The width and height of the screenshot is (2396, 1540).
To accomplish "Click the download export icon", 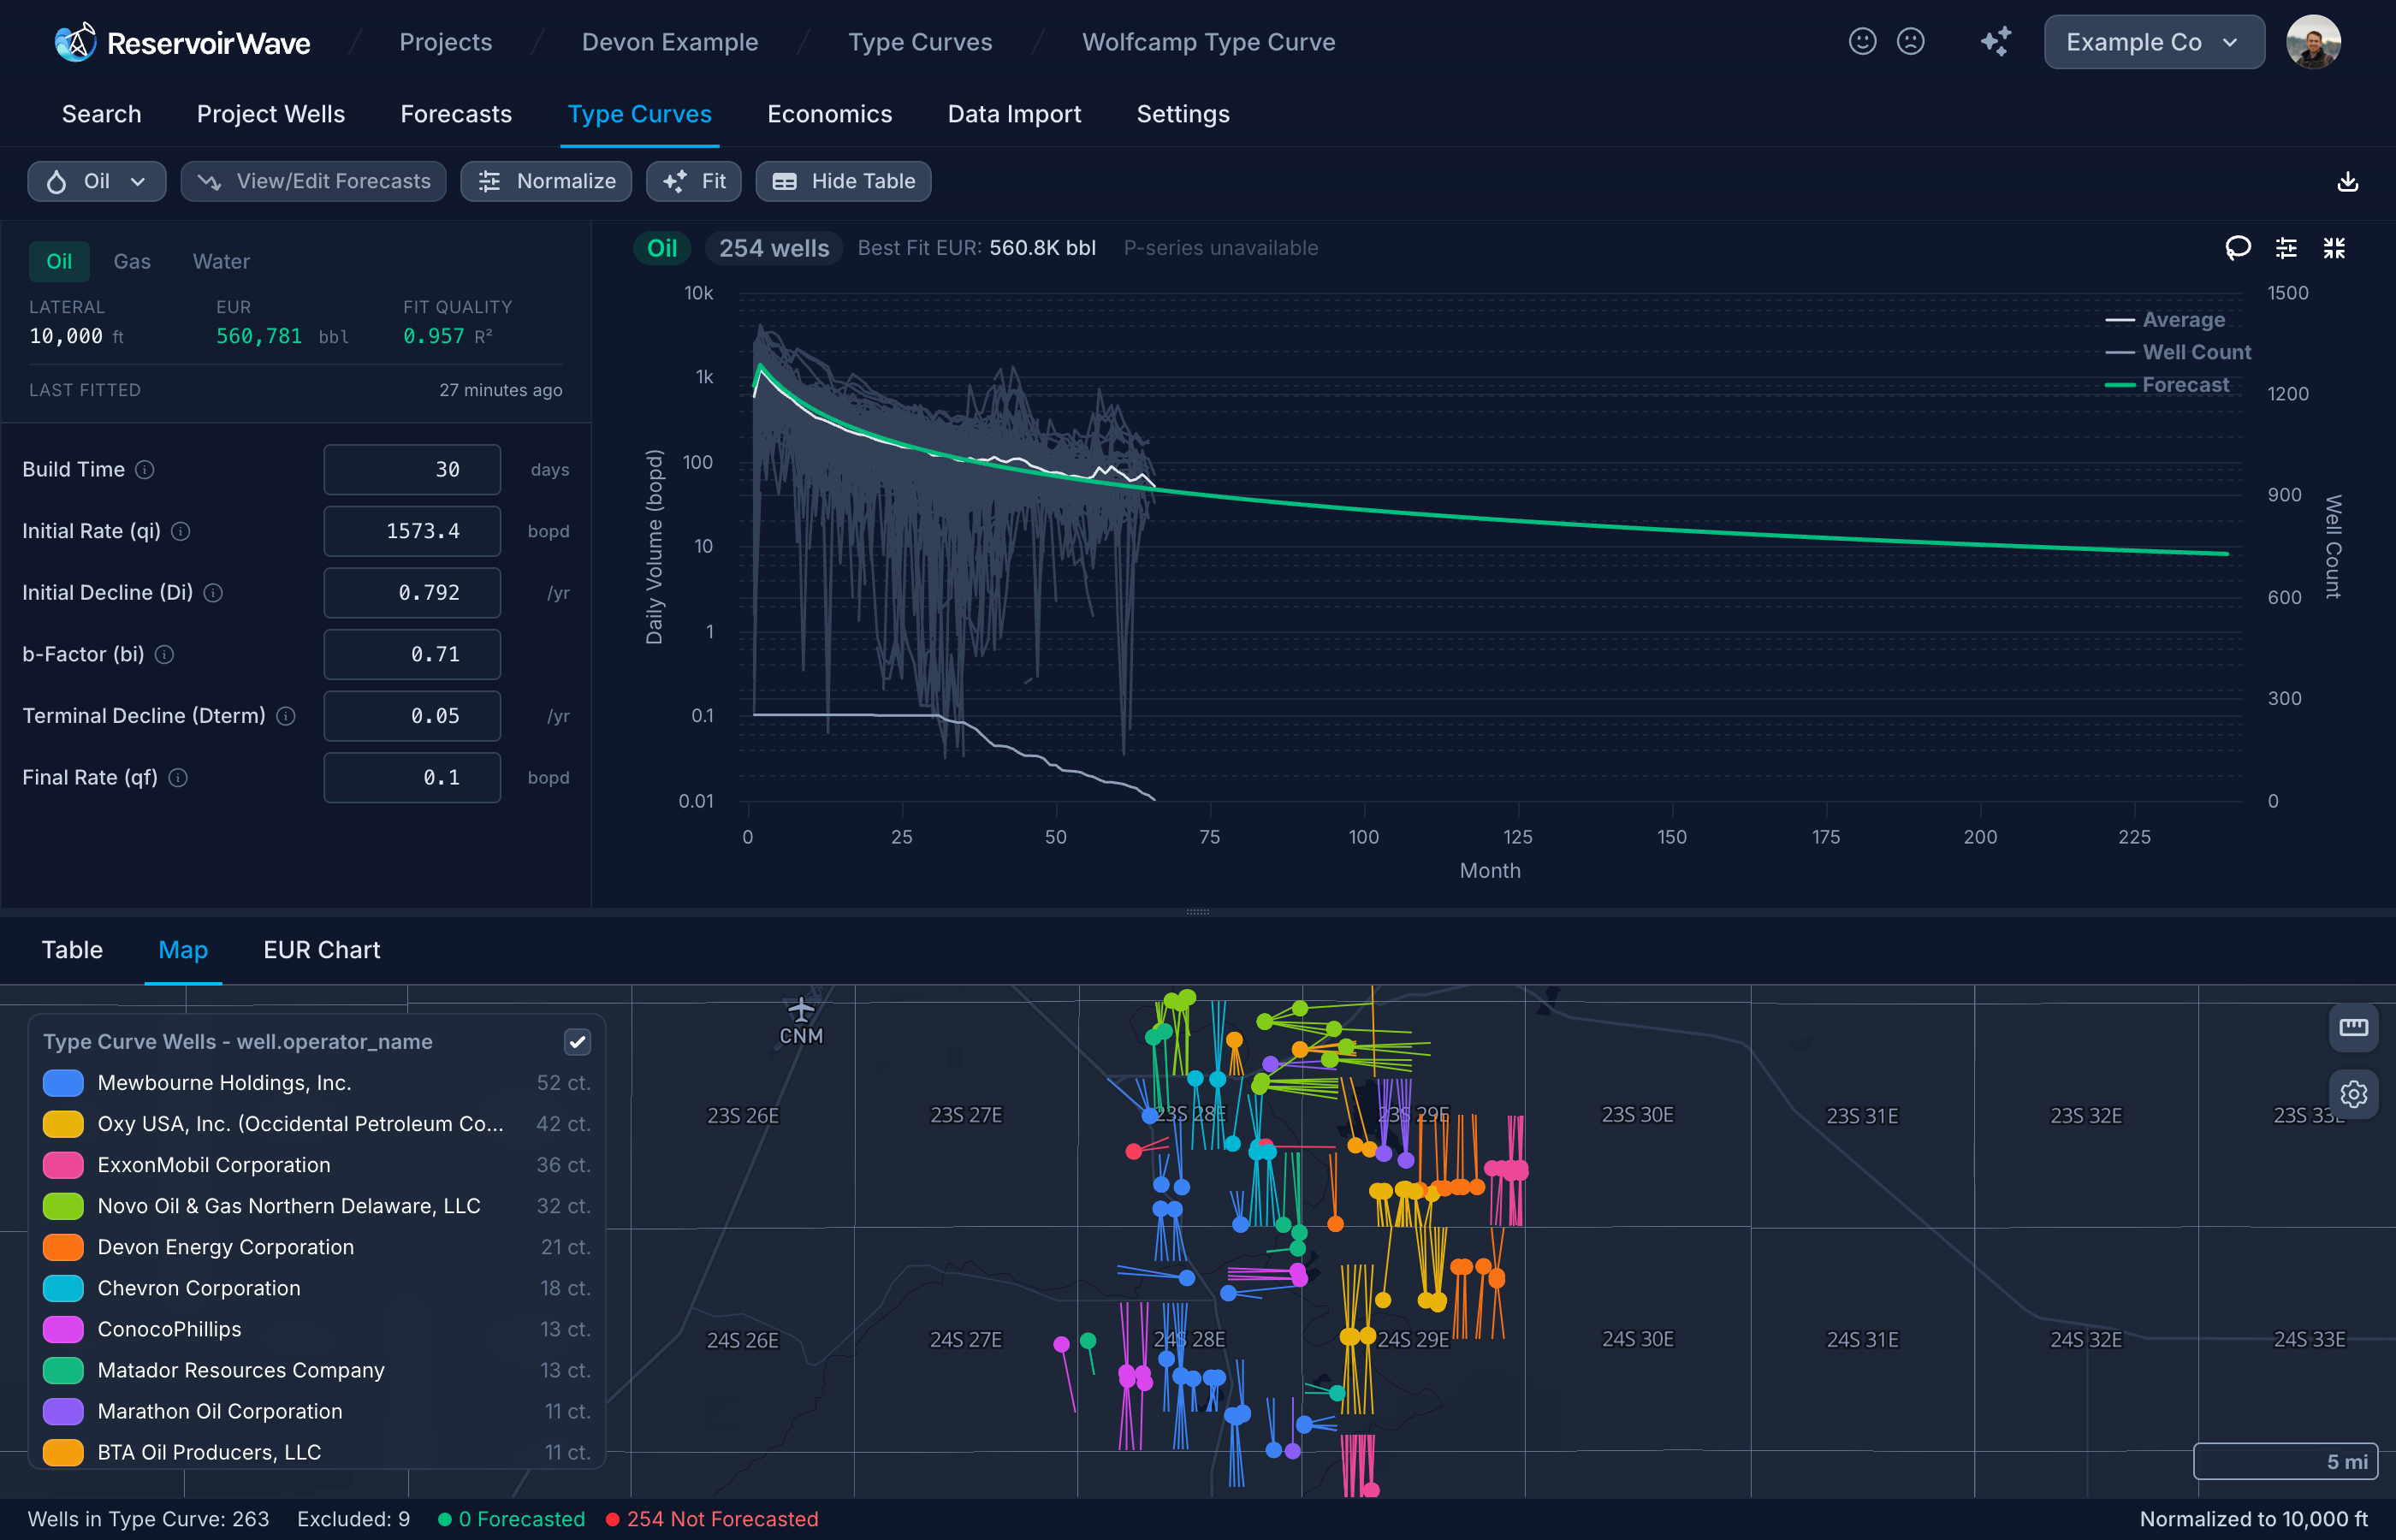I will (2348, 181).
